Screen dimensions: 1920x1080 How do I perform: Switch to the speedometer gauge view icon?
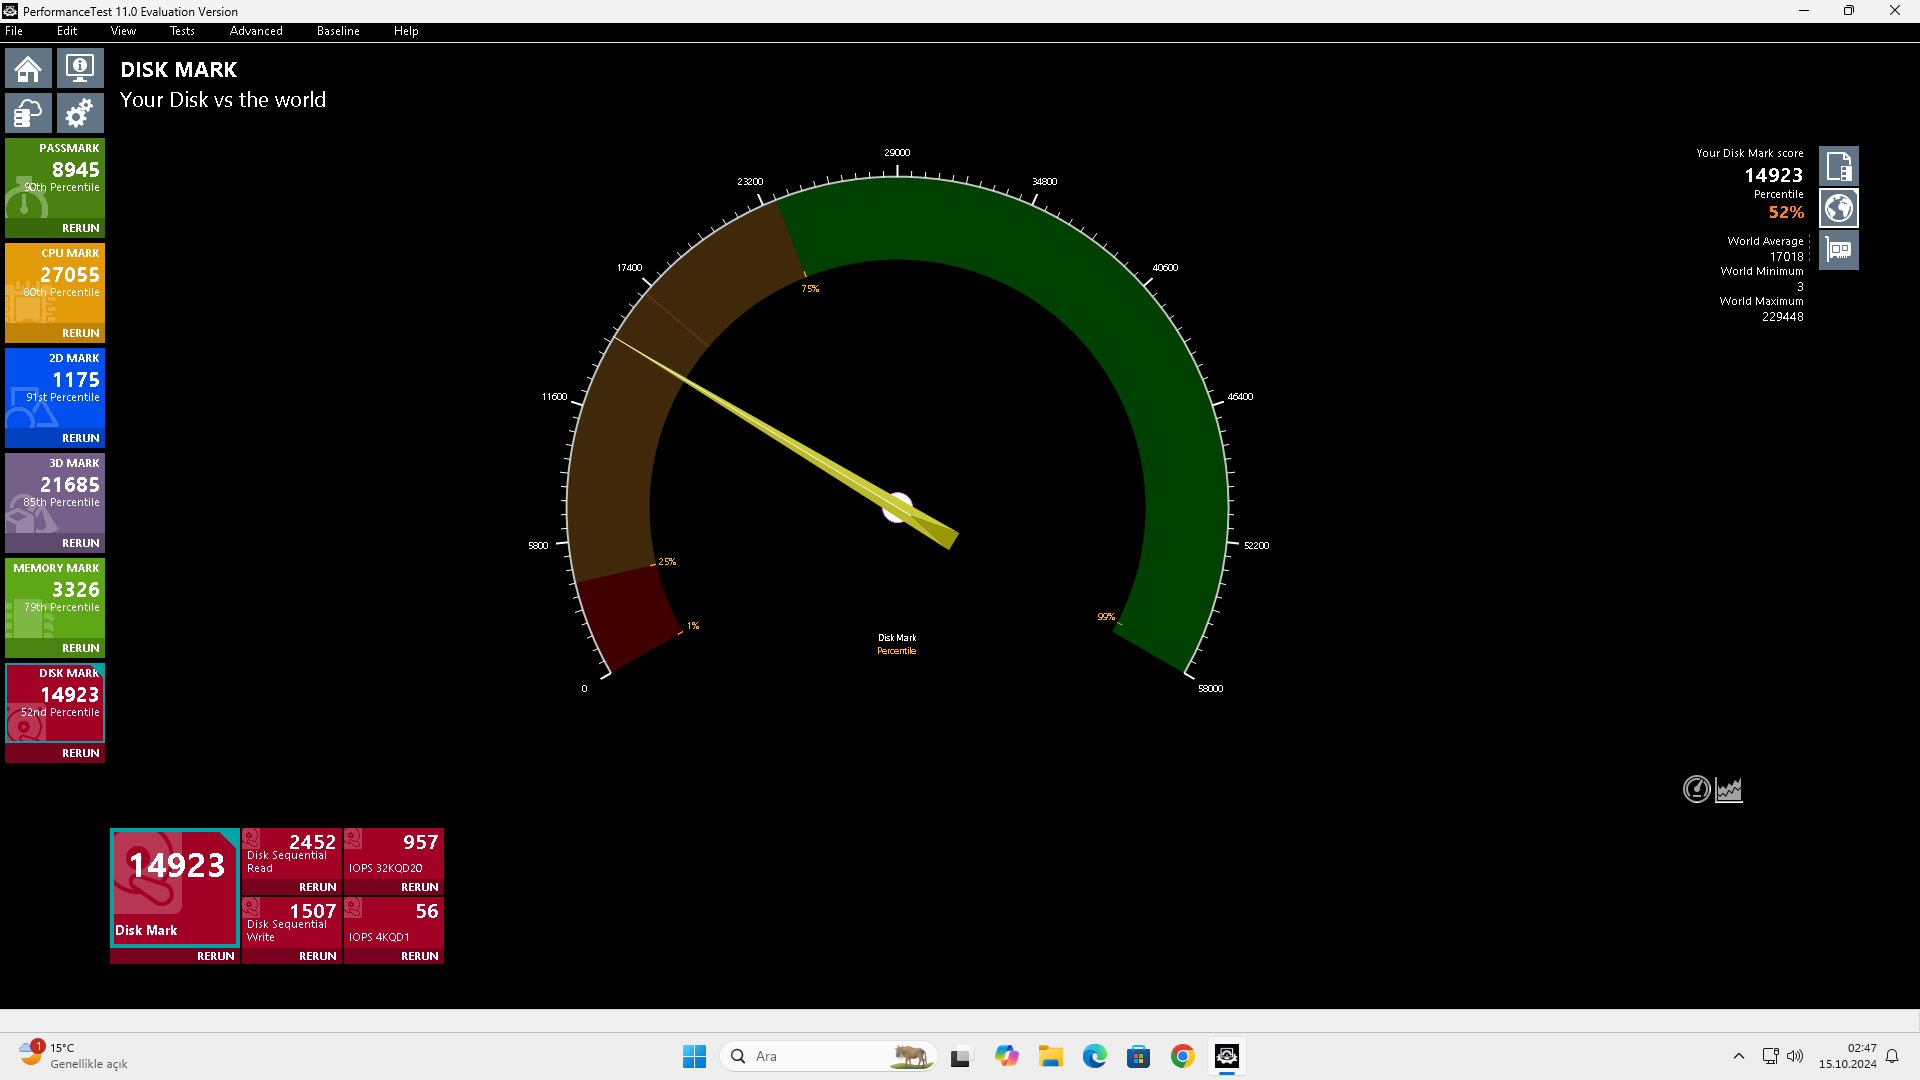pos(1696,789)
